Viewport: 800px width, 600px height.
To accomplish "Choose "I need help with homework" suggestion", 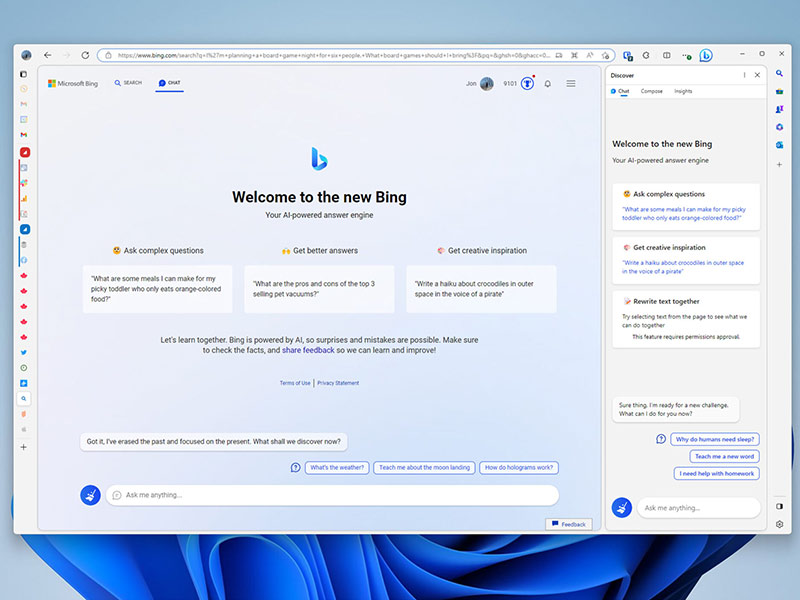I will click(716, 473).
